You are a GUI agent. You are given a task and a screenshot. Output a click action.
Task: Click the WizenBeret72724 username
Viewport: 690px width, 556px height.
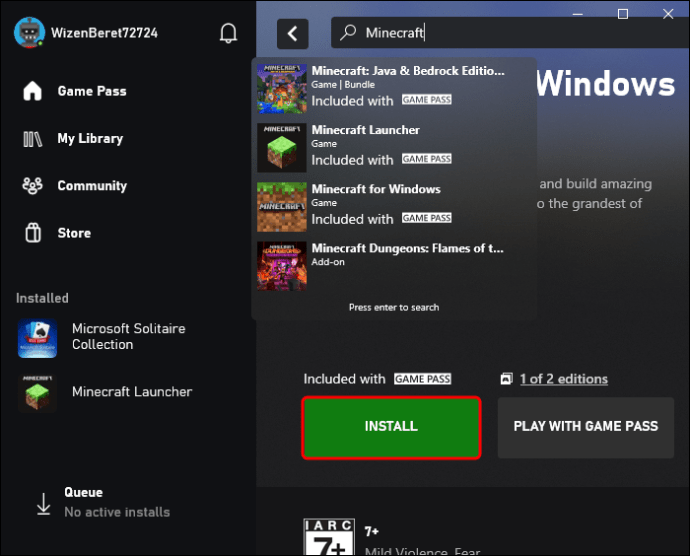[x=104, y=33]
